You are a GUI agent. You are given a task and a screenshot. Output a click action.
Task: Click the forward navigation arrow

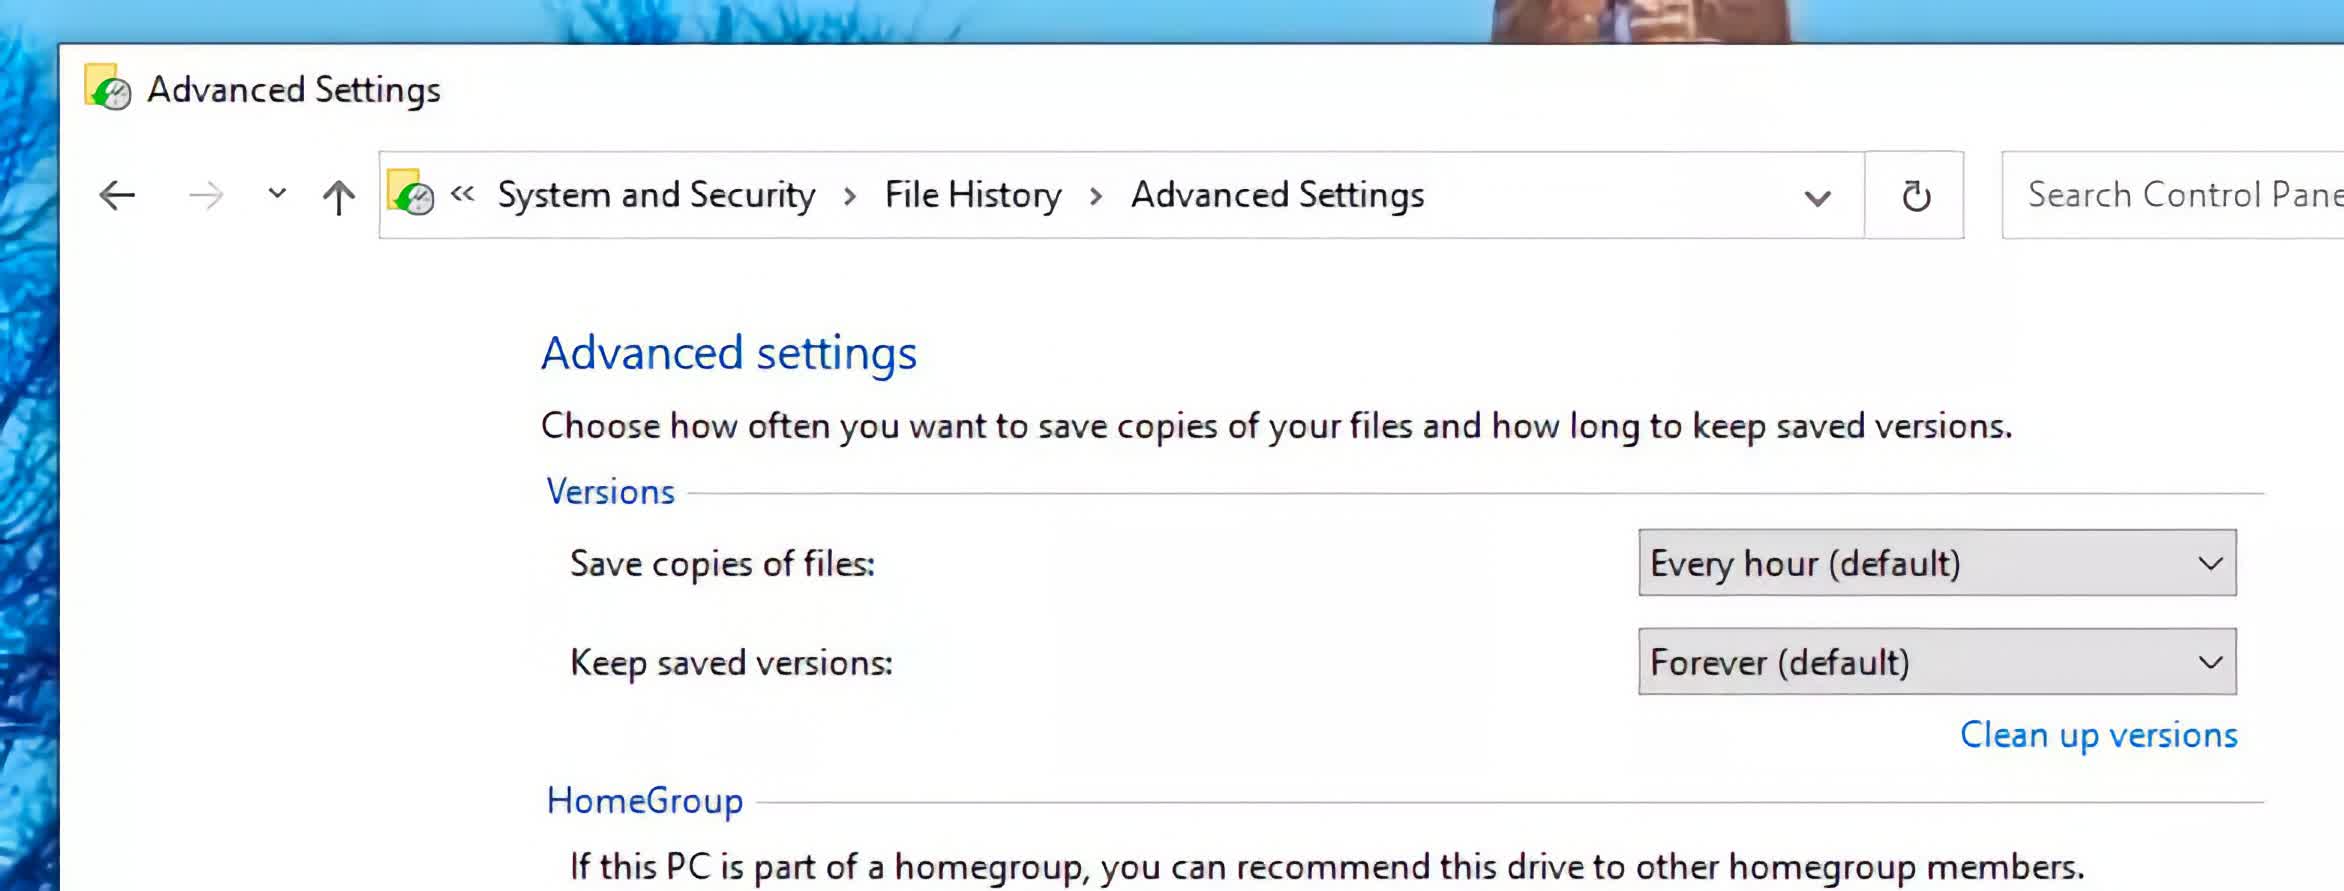[206, 195]
